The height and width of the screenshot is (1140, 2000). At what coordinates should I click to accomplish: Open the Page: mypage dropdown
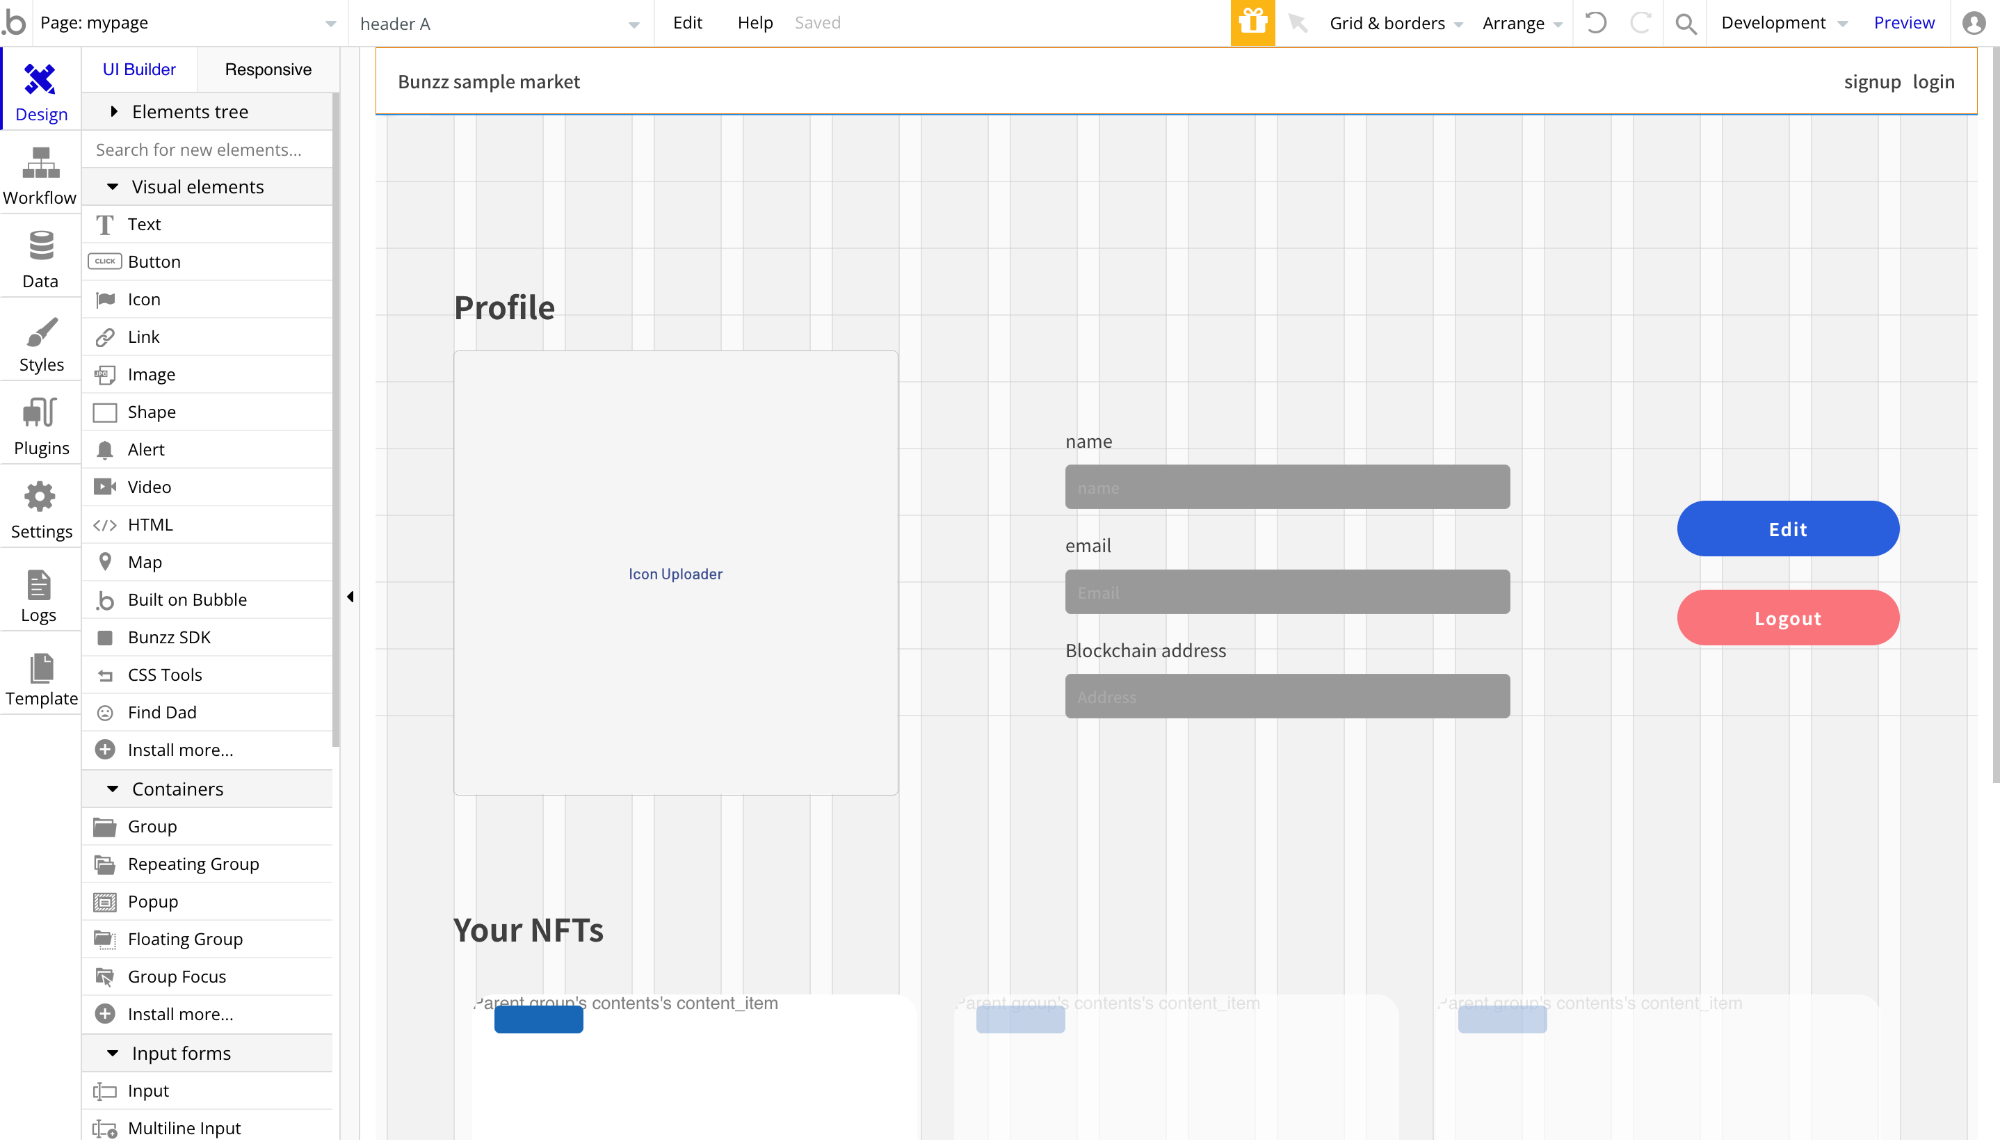188,23
